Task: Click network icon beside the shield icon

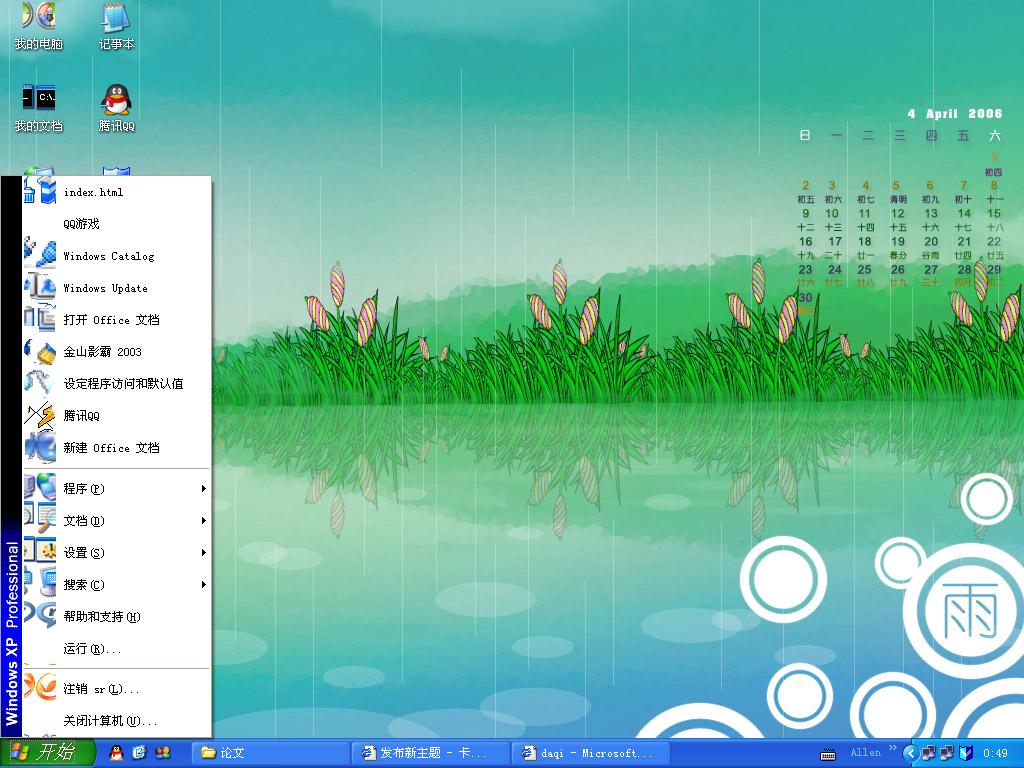Action: (x=947, y=753)
